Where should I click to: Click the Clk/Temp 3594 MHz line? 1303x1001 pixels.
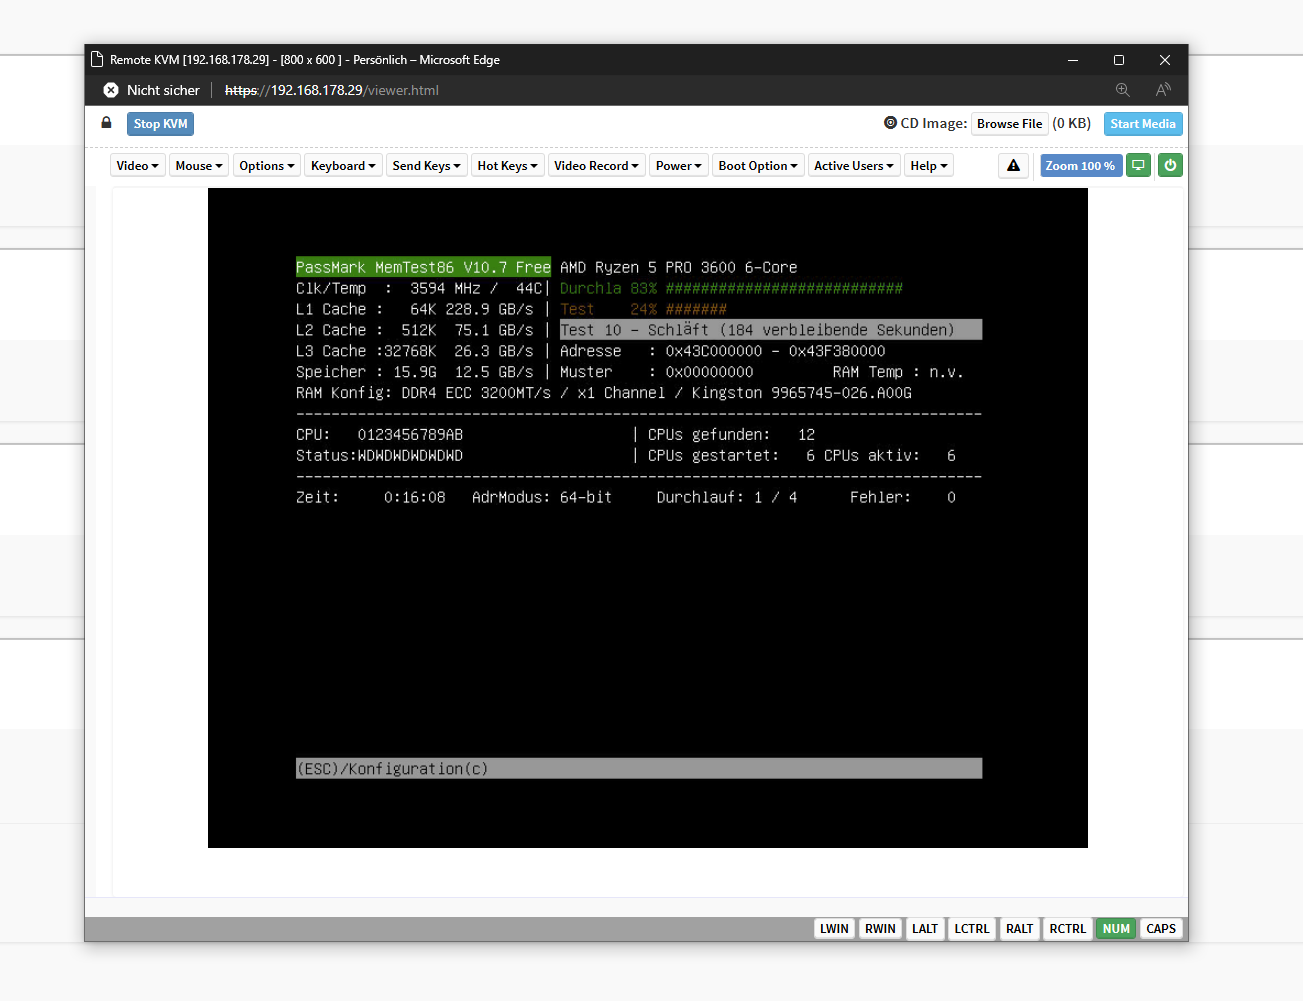[x=419, y=288]
